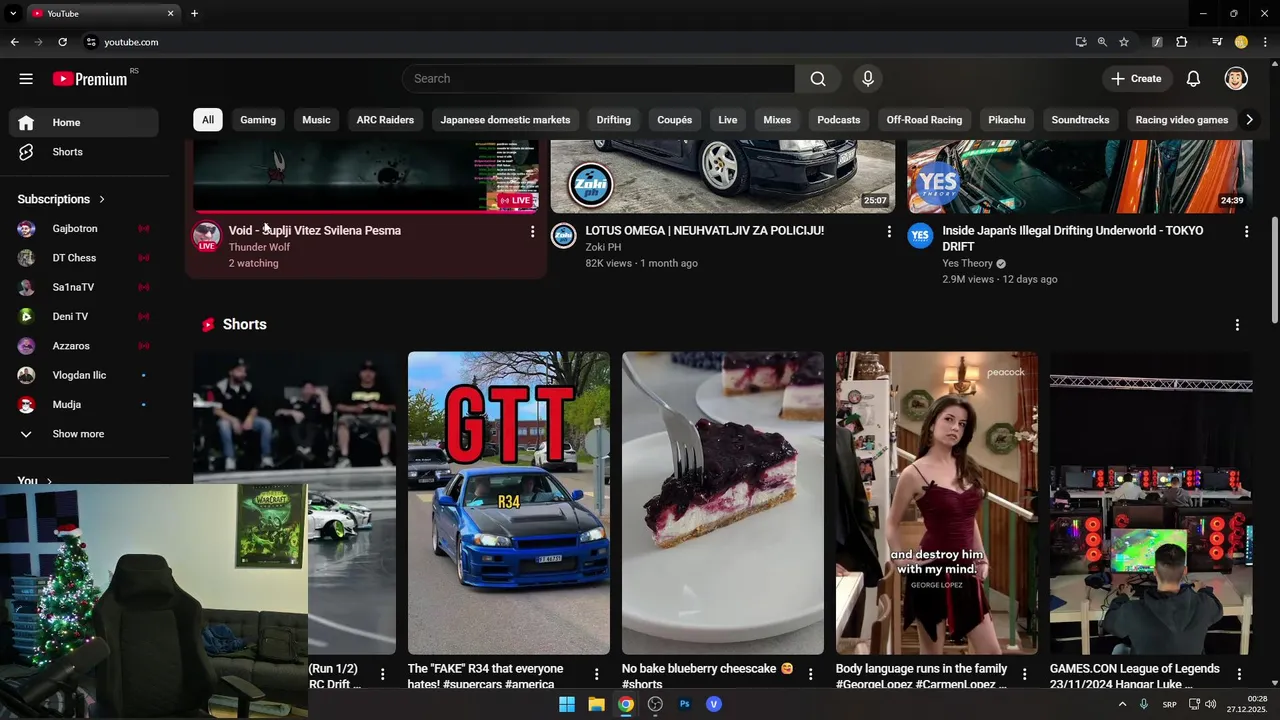Open Yes Theory channel avatar

tap(920, 236)
